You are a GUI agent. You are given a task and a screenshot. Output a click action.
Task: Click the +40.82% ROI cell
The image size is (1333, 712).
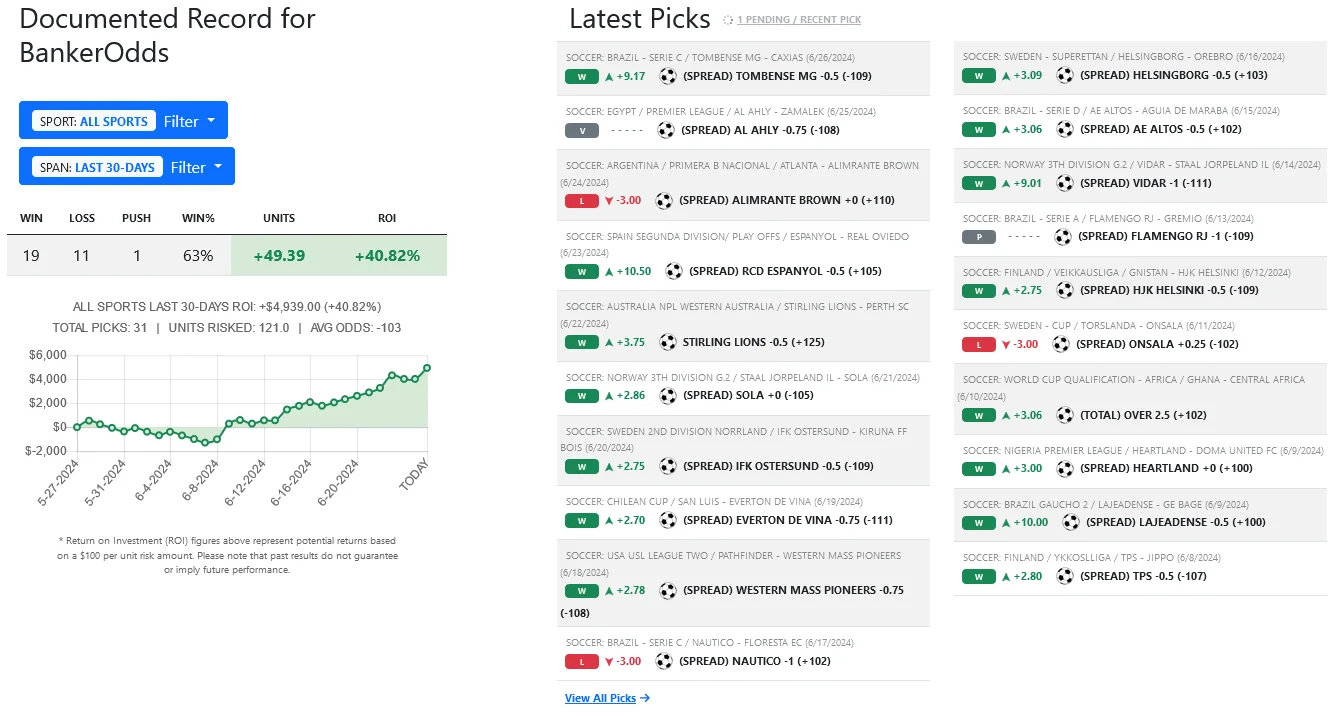click(387, 256)
